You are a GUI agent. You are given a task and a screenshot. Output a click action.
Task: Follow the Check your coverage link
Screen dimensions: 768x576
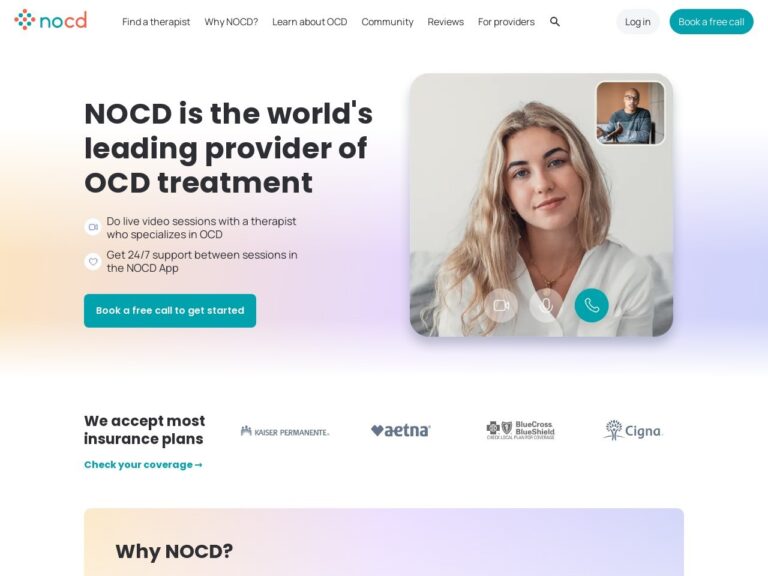click(x=143, y=464)
